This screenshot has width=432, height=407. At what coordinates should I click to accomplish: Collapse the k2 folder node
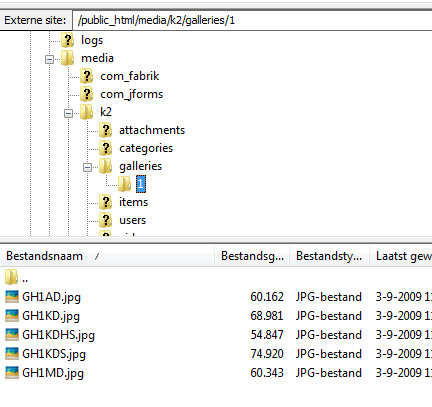(x=68, y=113)
